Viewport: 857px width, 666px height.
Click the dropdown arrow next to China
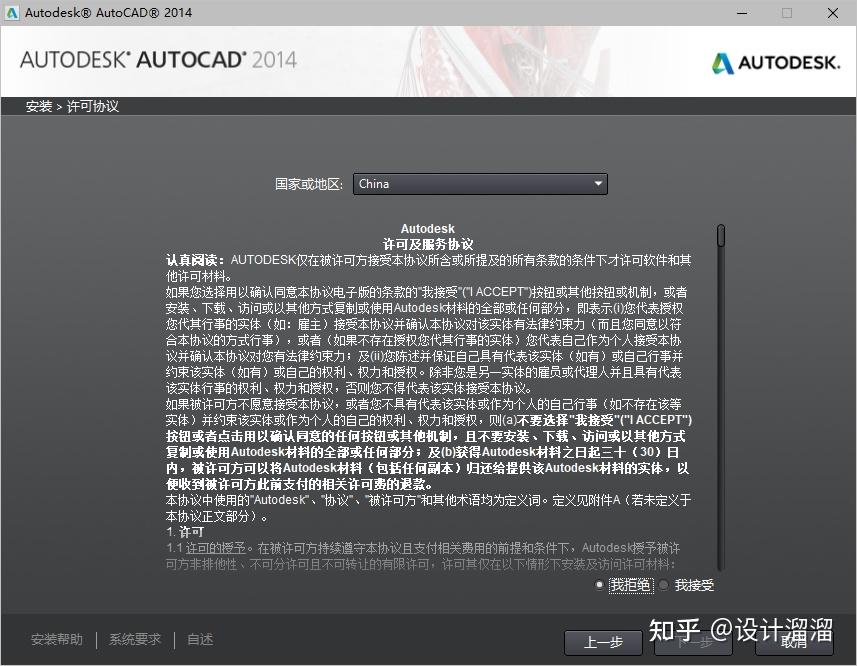coord(599,183)
